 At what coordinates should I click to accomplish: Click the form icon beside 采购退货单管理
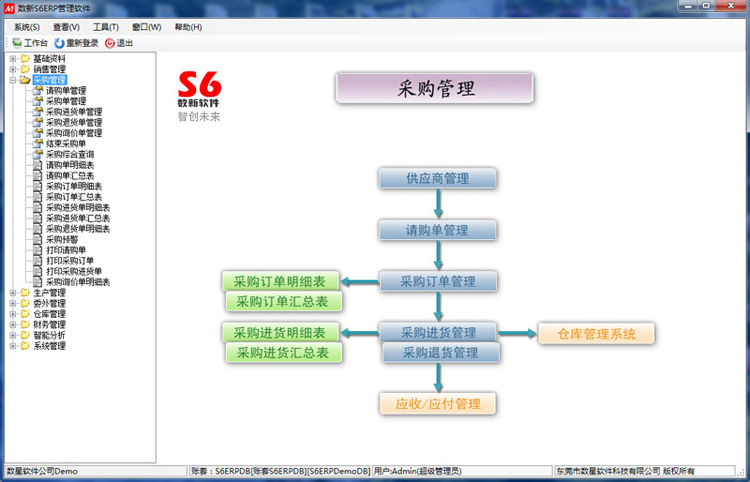(38, 122)
